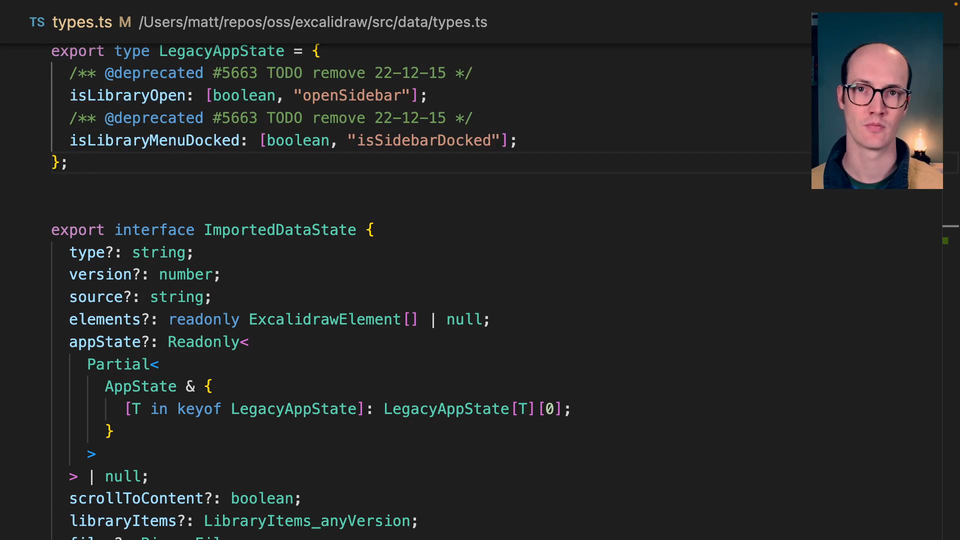The width and height of the screenshot is (960, 540).
Task: Click the file path ending in src/data/types.ts
Action: [313, 22]
